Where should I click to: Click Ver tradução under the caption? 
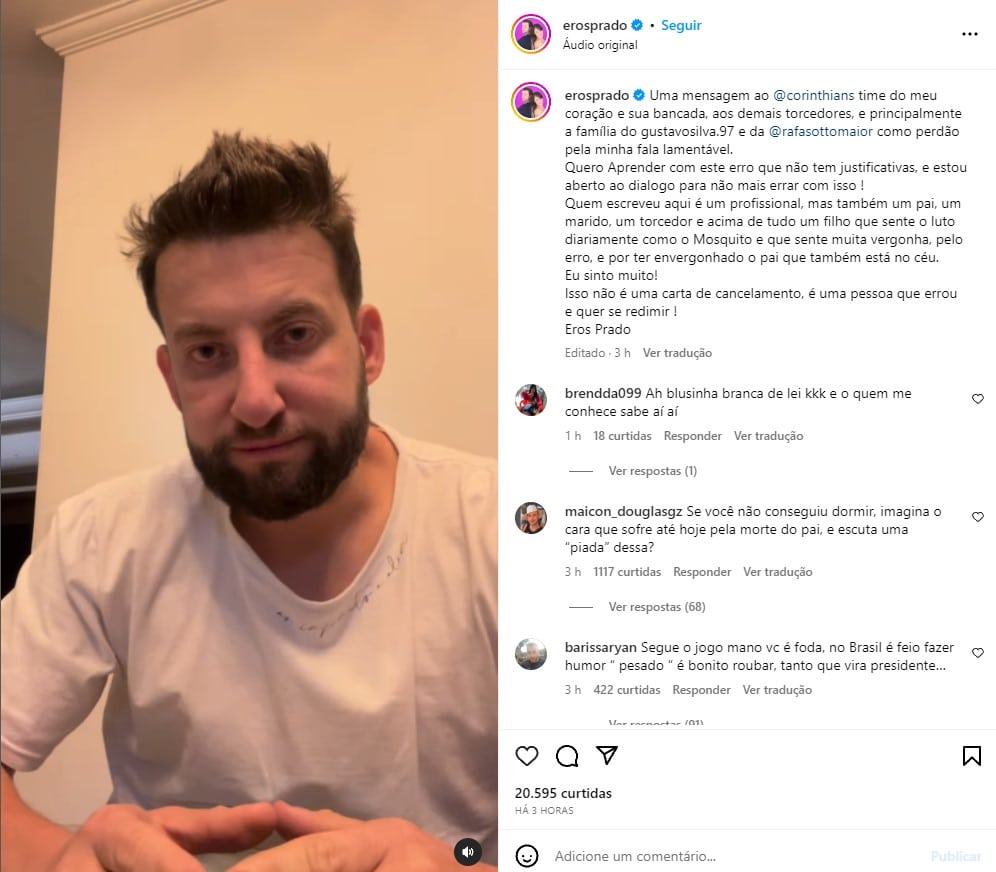coord(677,353)
